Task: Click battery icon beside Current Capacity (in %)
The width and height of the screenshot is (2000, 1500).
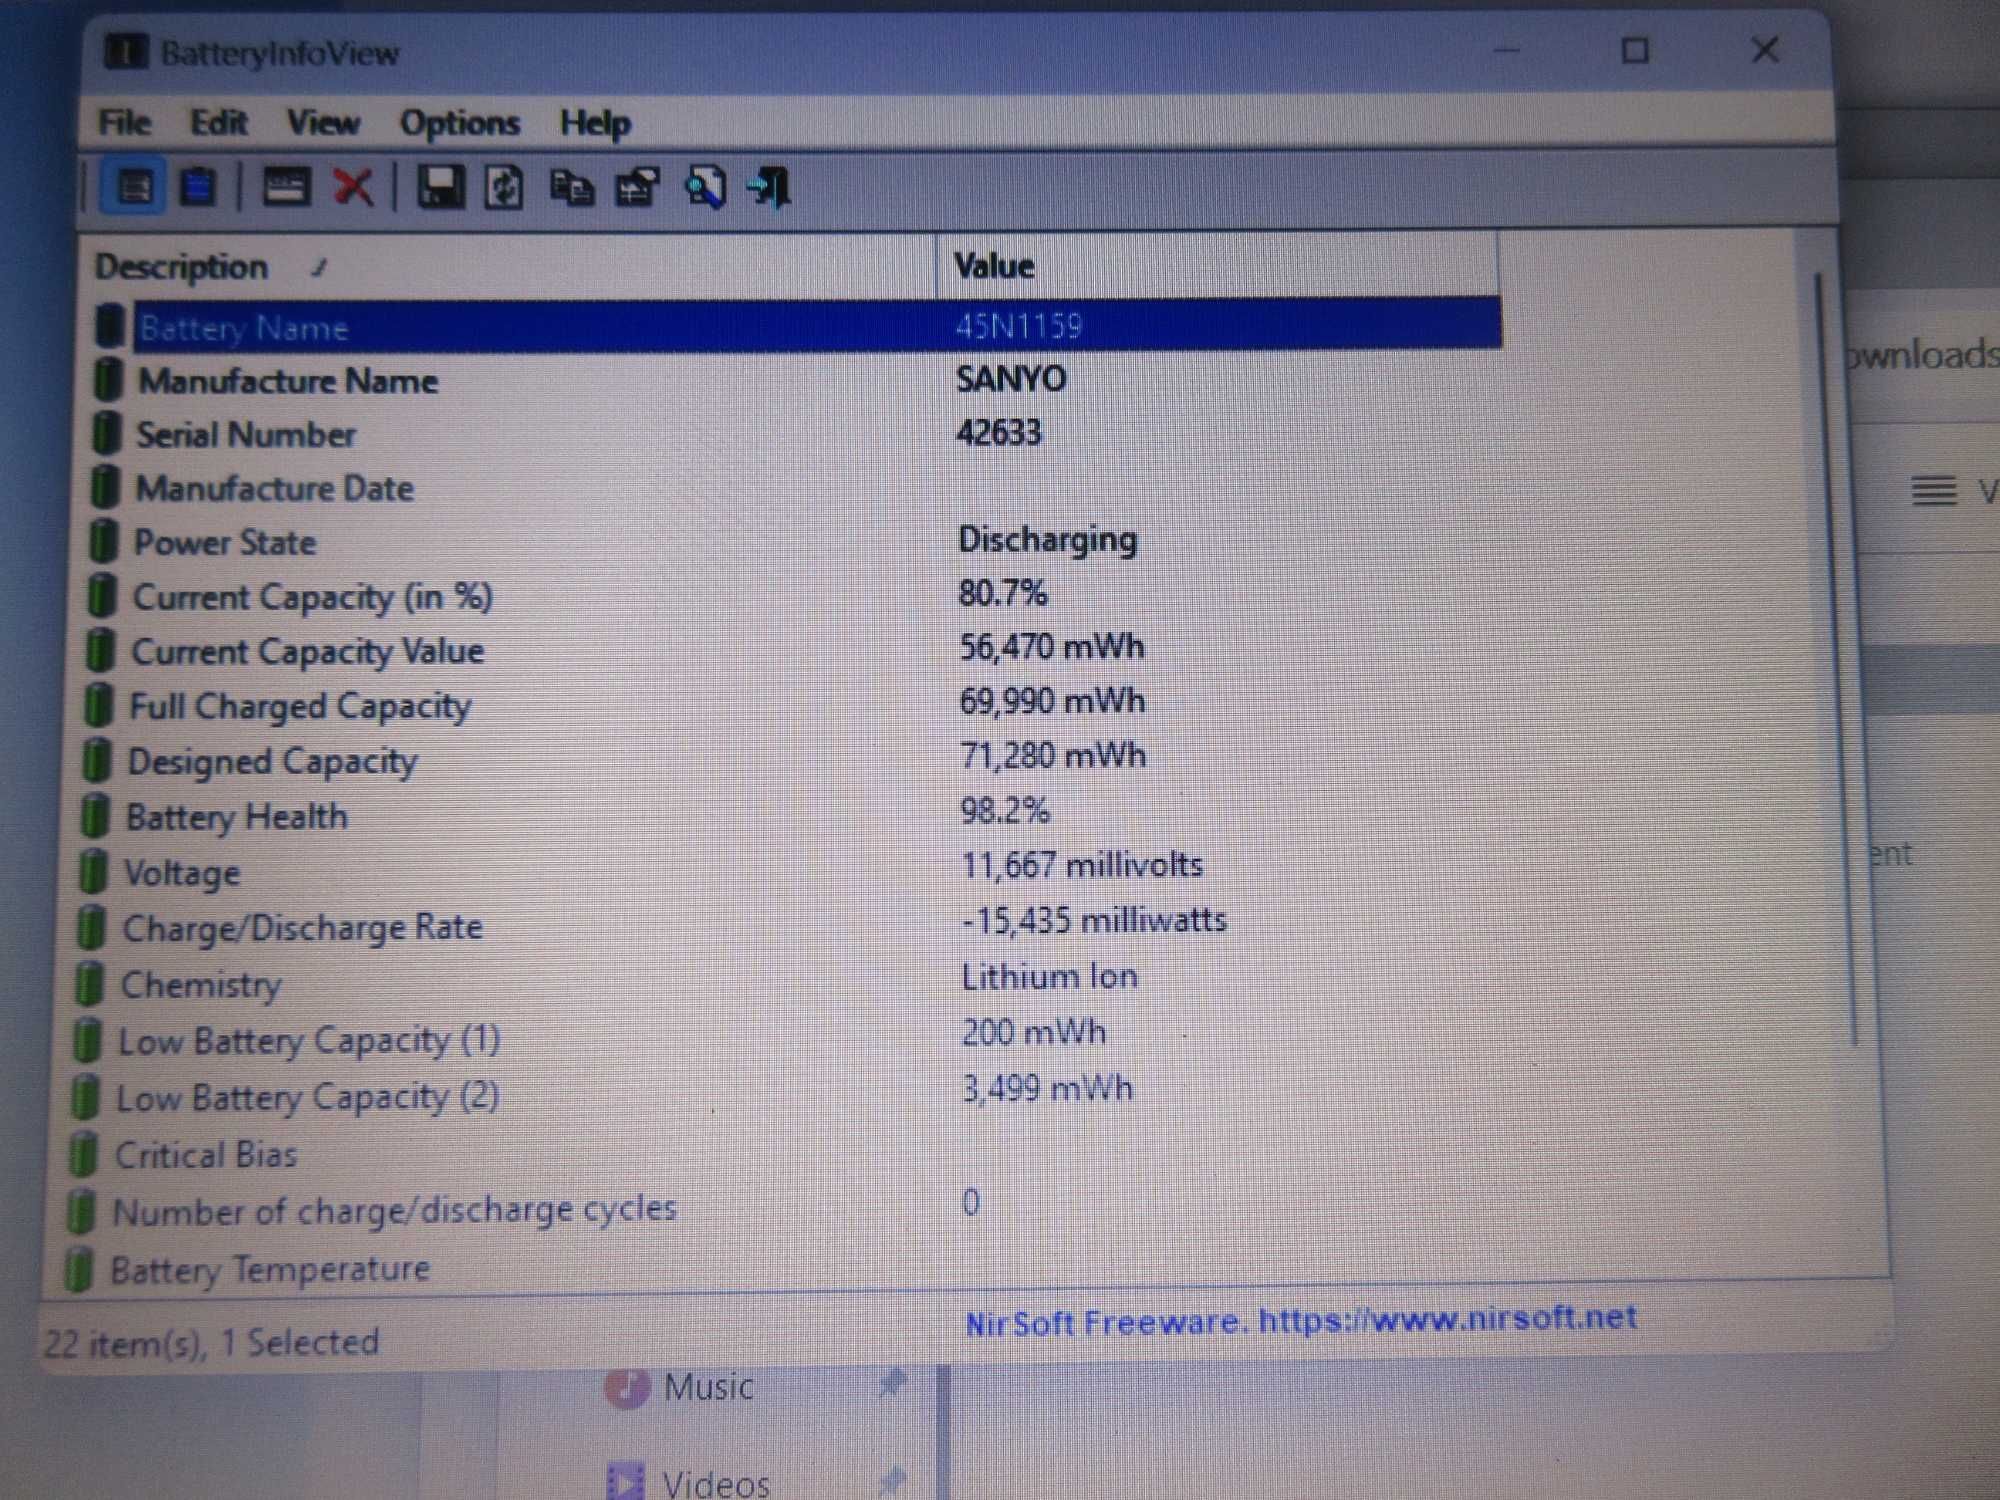Action: click(x=100, y=596)
